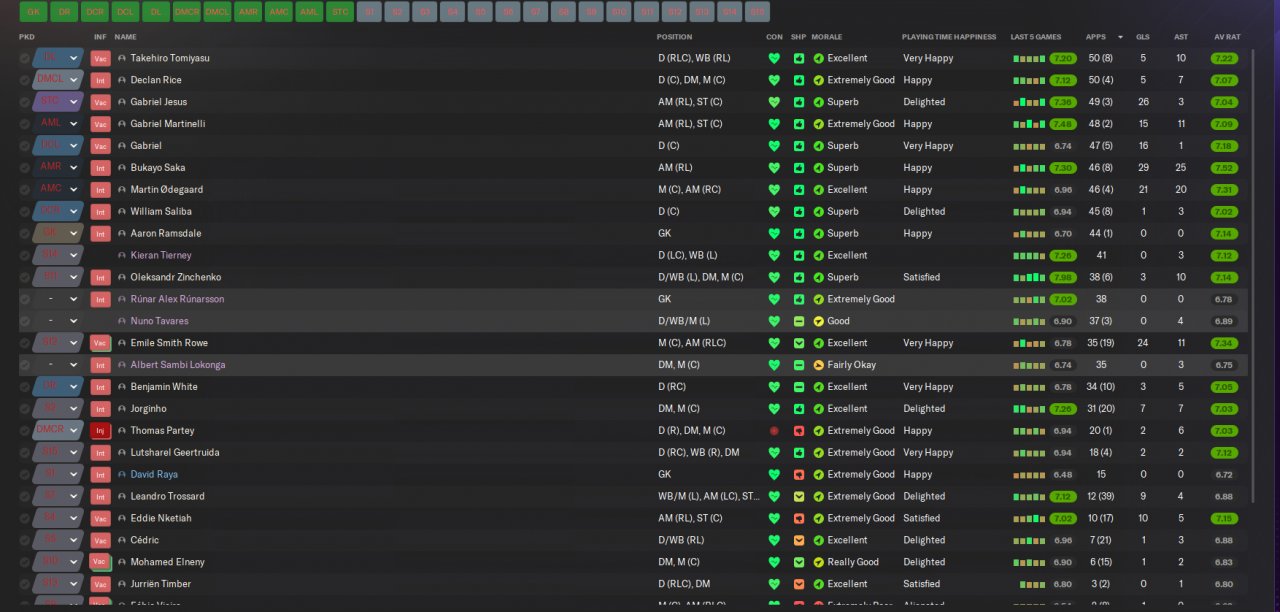Click the Int status icon for Bukayo Saka
The width and height of the screenshot is (1280, 612).
100,168
